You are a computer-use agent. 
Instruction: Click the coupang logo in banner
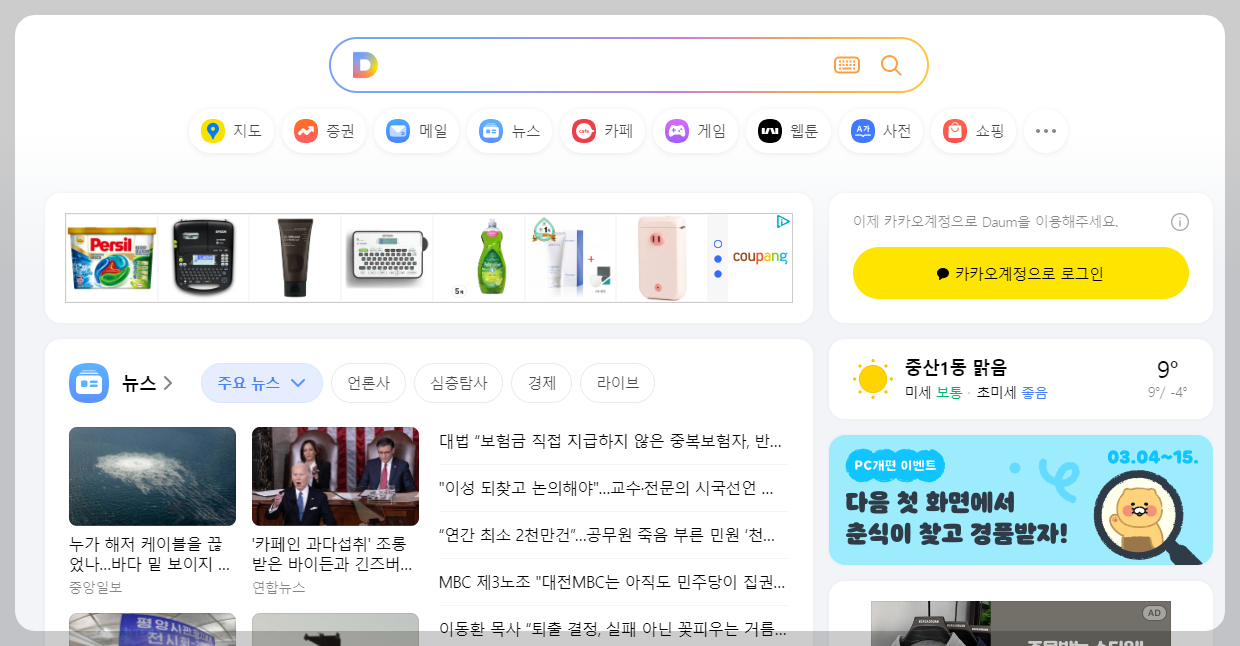point(760,257)
